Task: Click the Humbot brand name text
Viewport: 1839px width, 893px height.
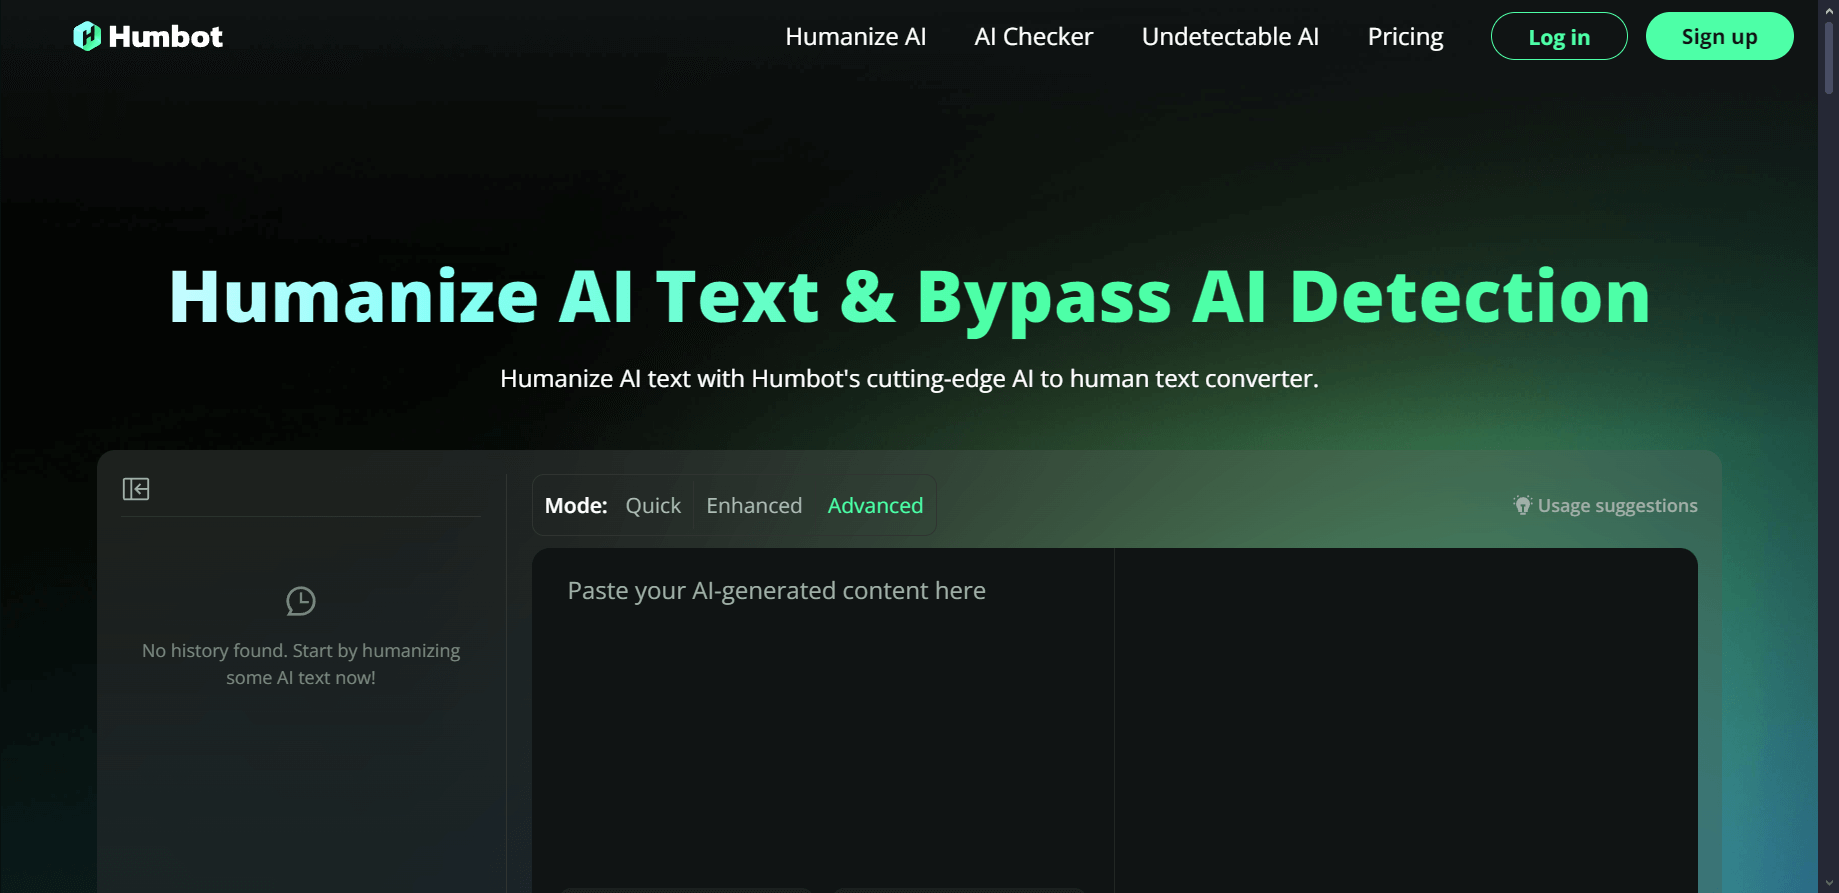Action: coord(165,37)
